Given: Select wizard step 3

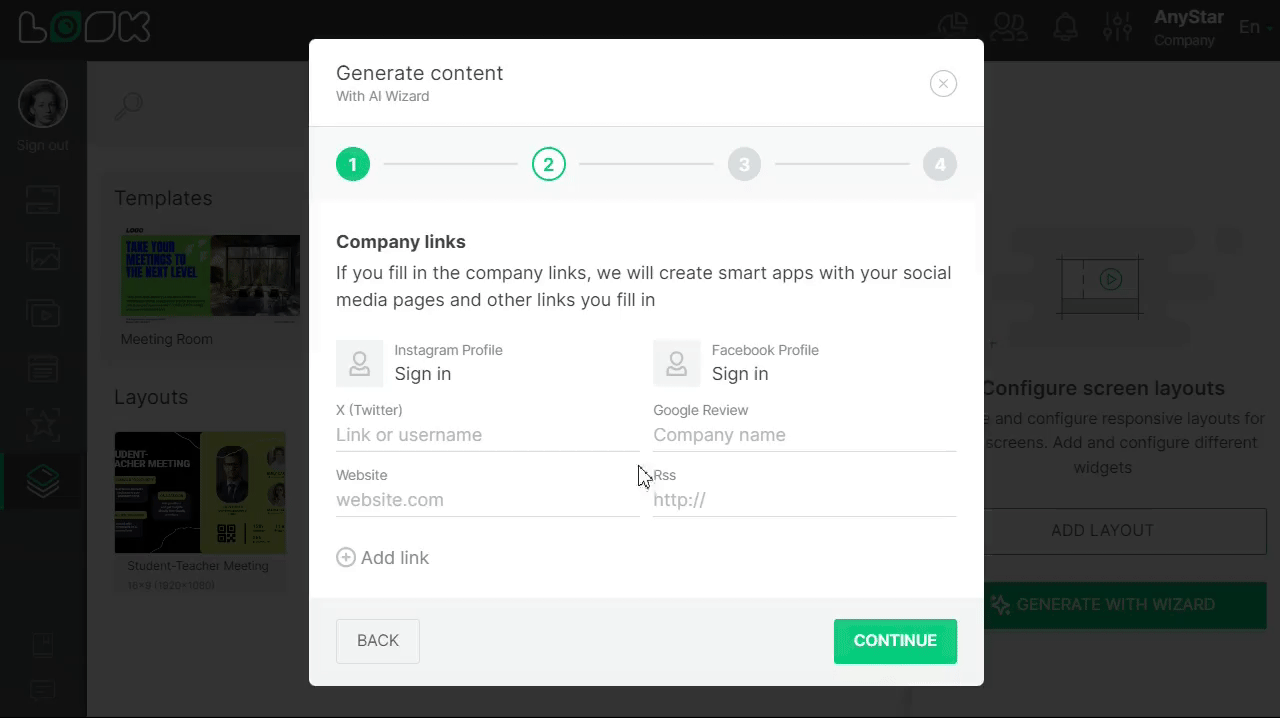Looking at the screenshot, I should 744,164.
